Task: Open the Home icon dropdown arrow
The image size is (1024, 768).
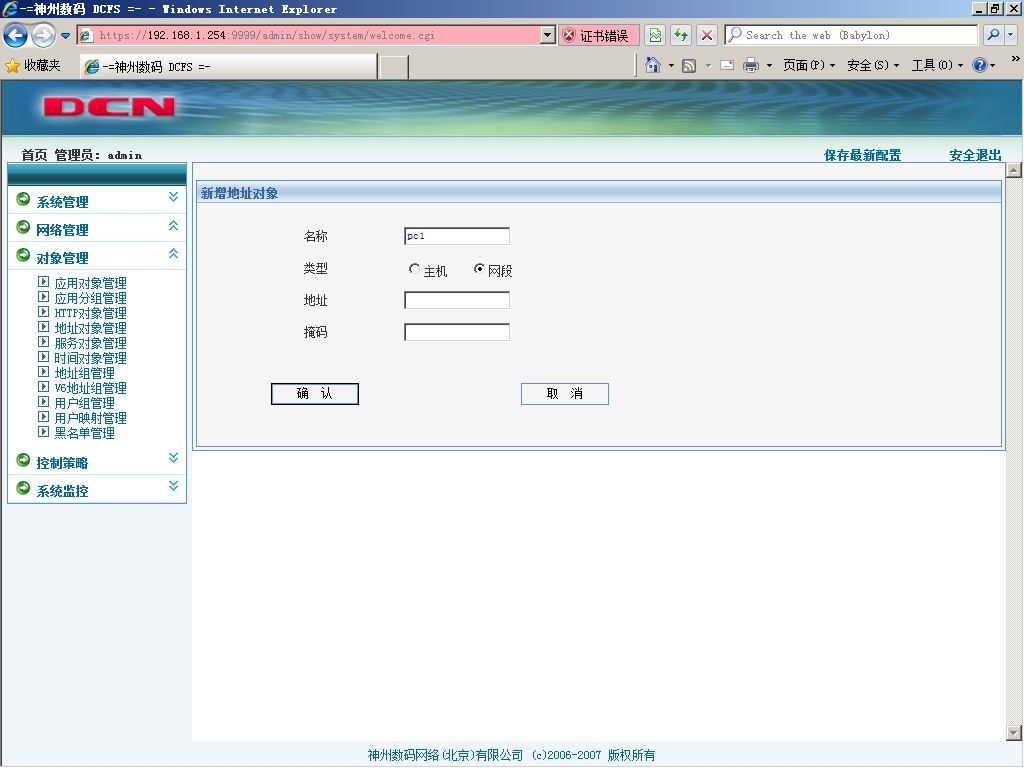Action: pyautogui.click(x=671, y=65)
